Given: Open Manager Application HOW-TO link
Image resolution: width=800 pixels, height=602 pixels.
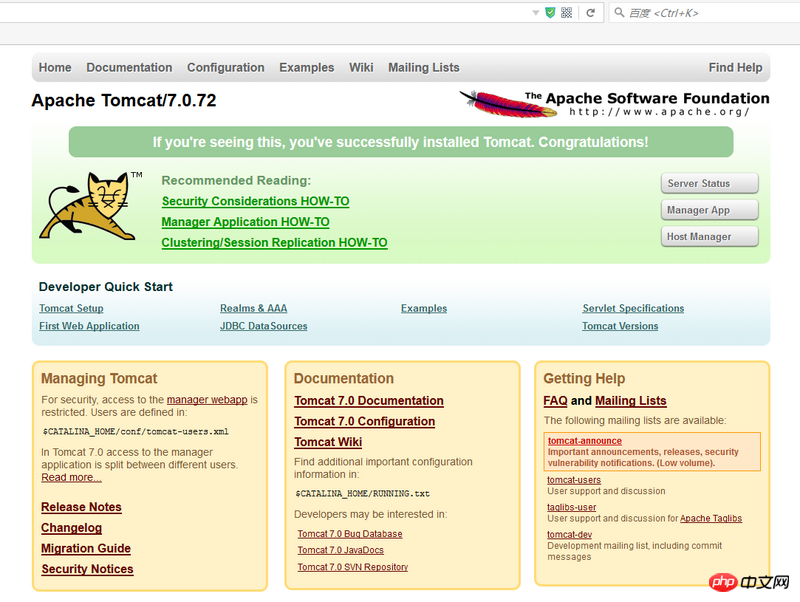Looking at the screenshot, I should [245, 222].
